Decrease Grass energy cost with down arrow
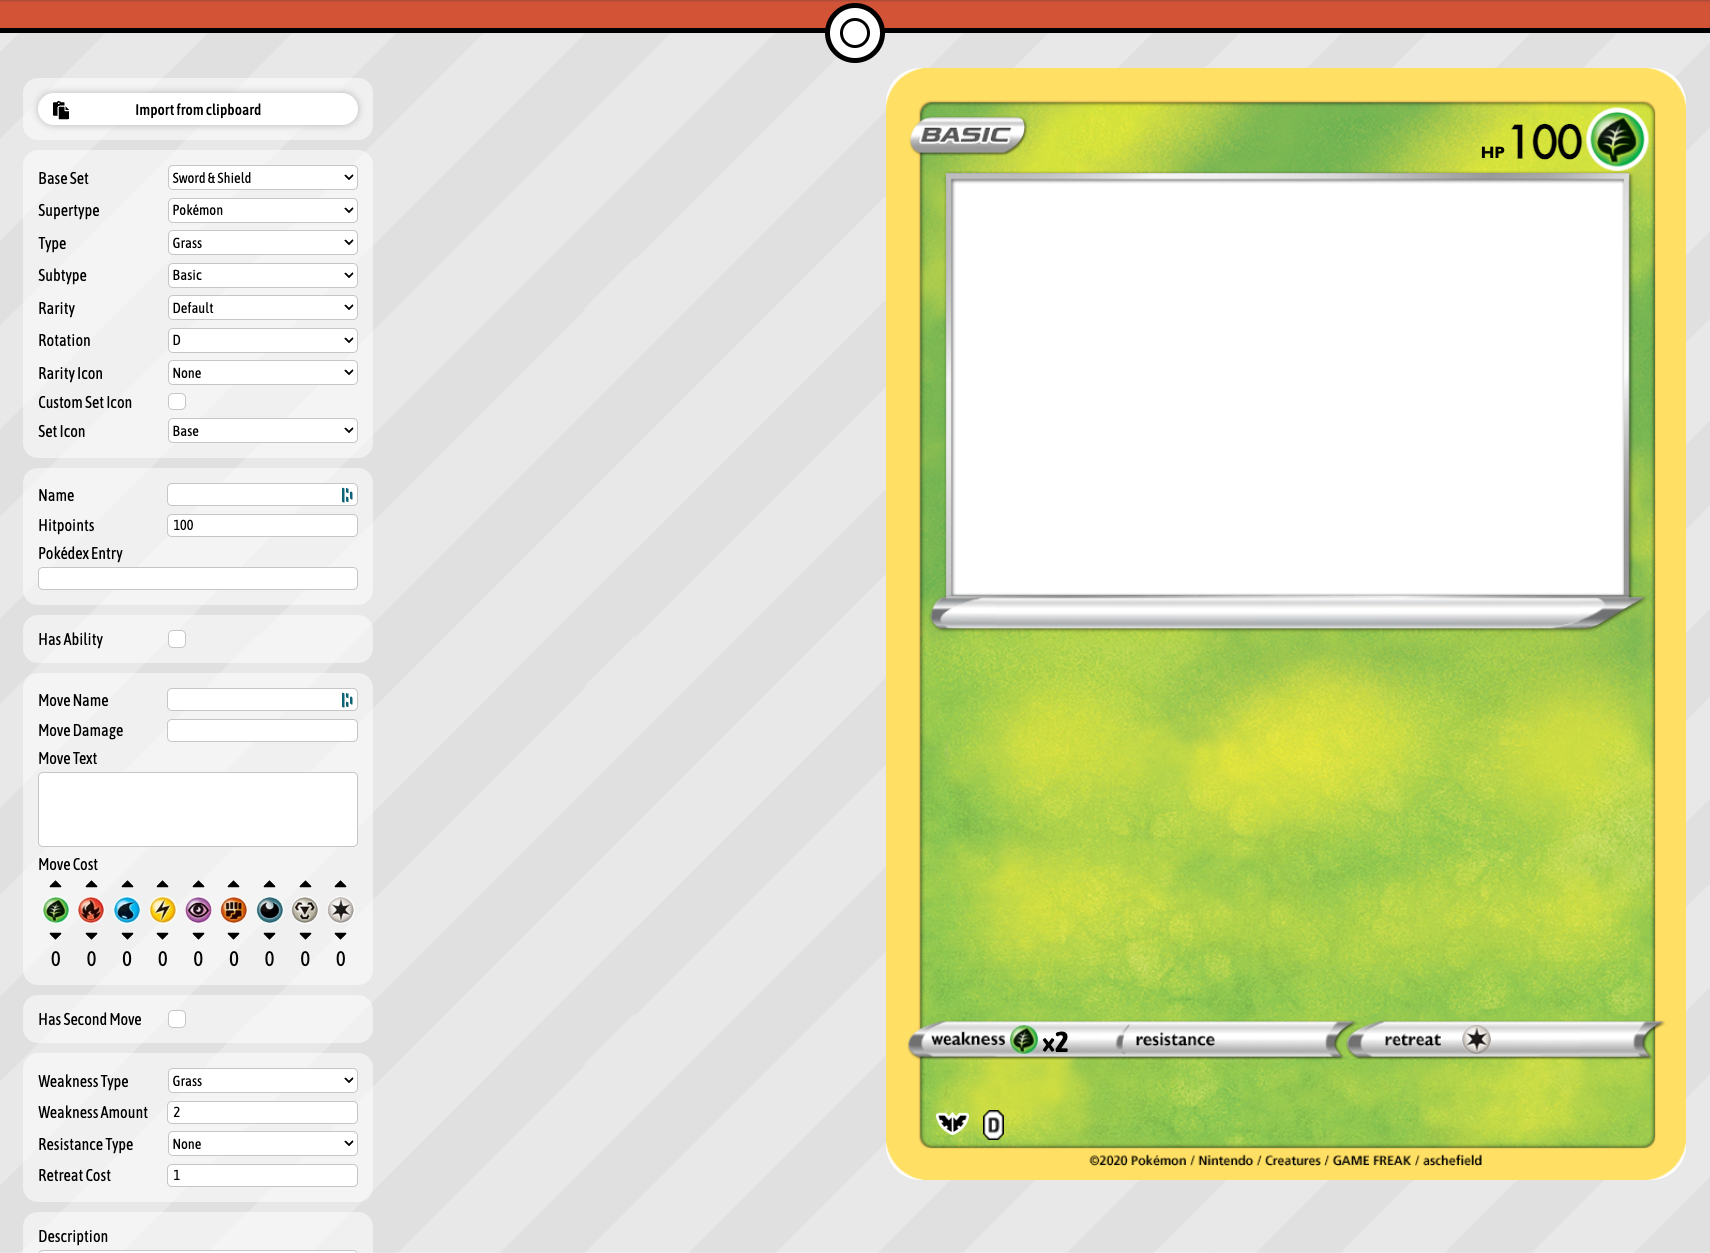The width and height of the screenshot is (1710, 1253). 56,936
